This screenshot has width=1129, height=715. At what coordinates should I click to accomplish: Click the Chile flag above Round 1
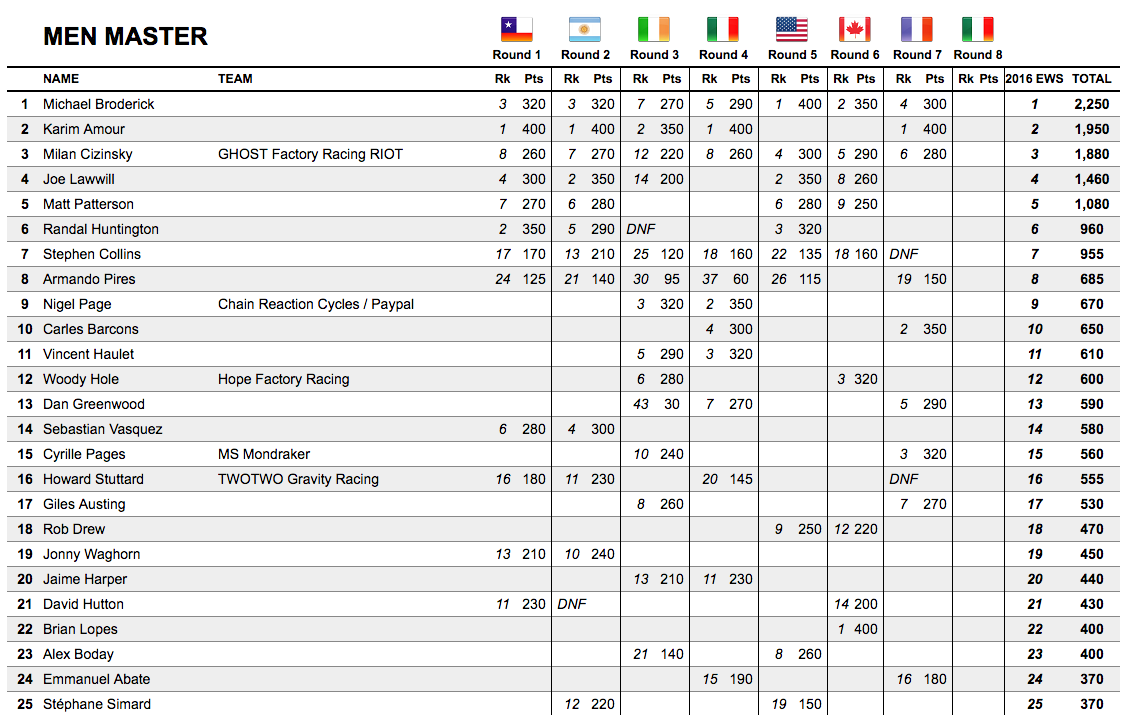pyautogui.click(x=517, y=29)
